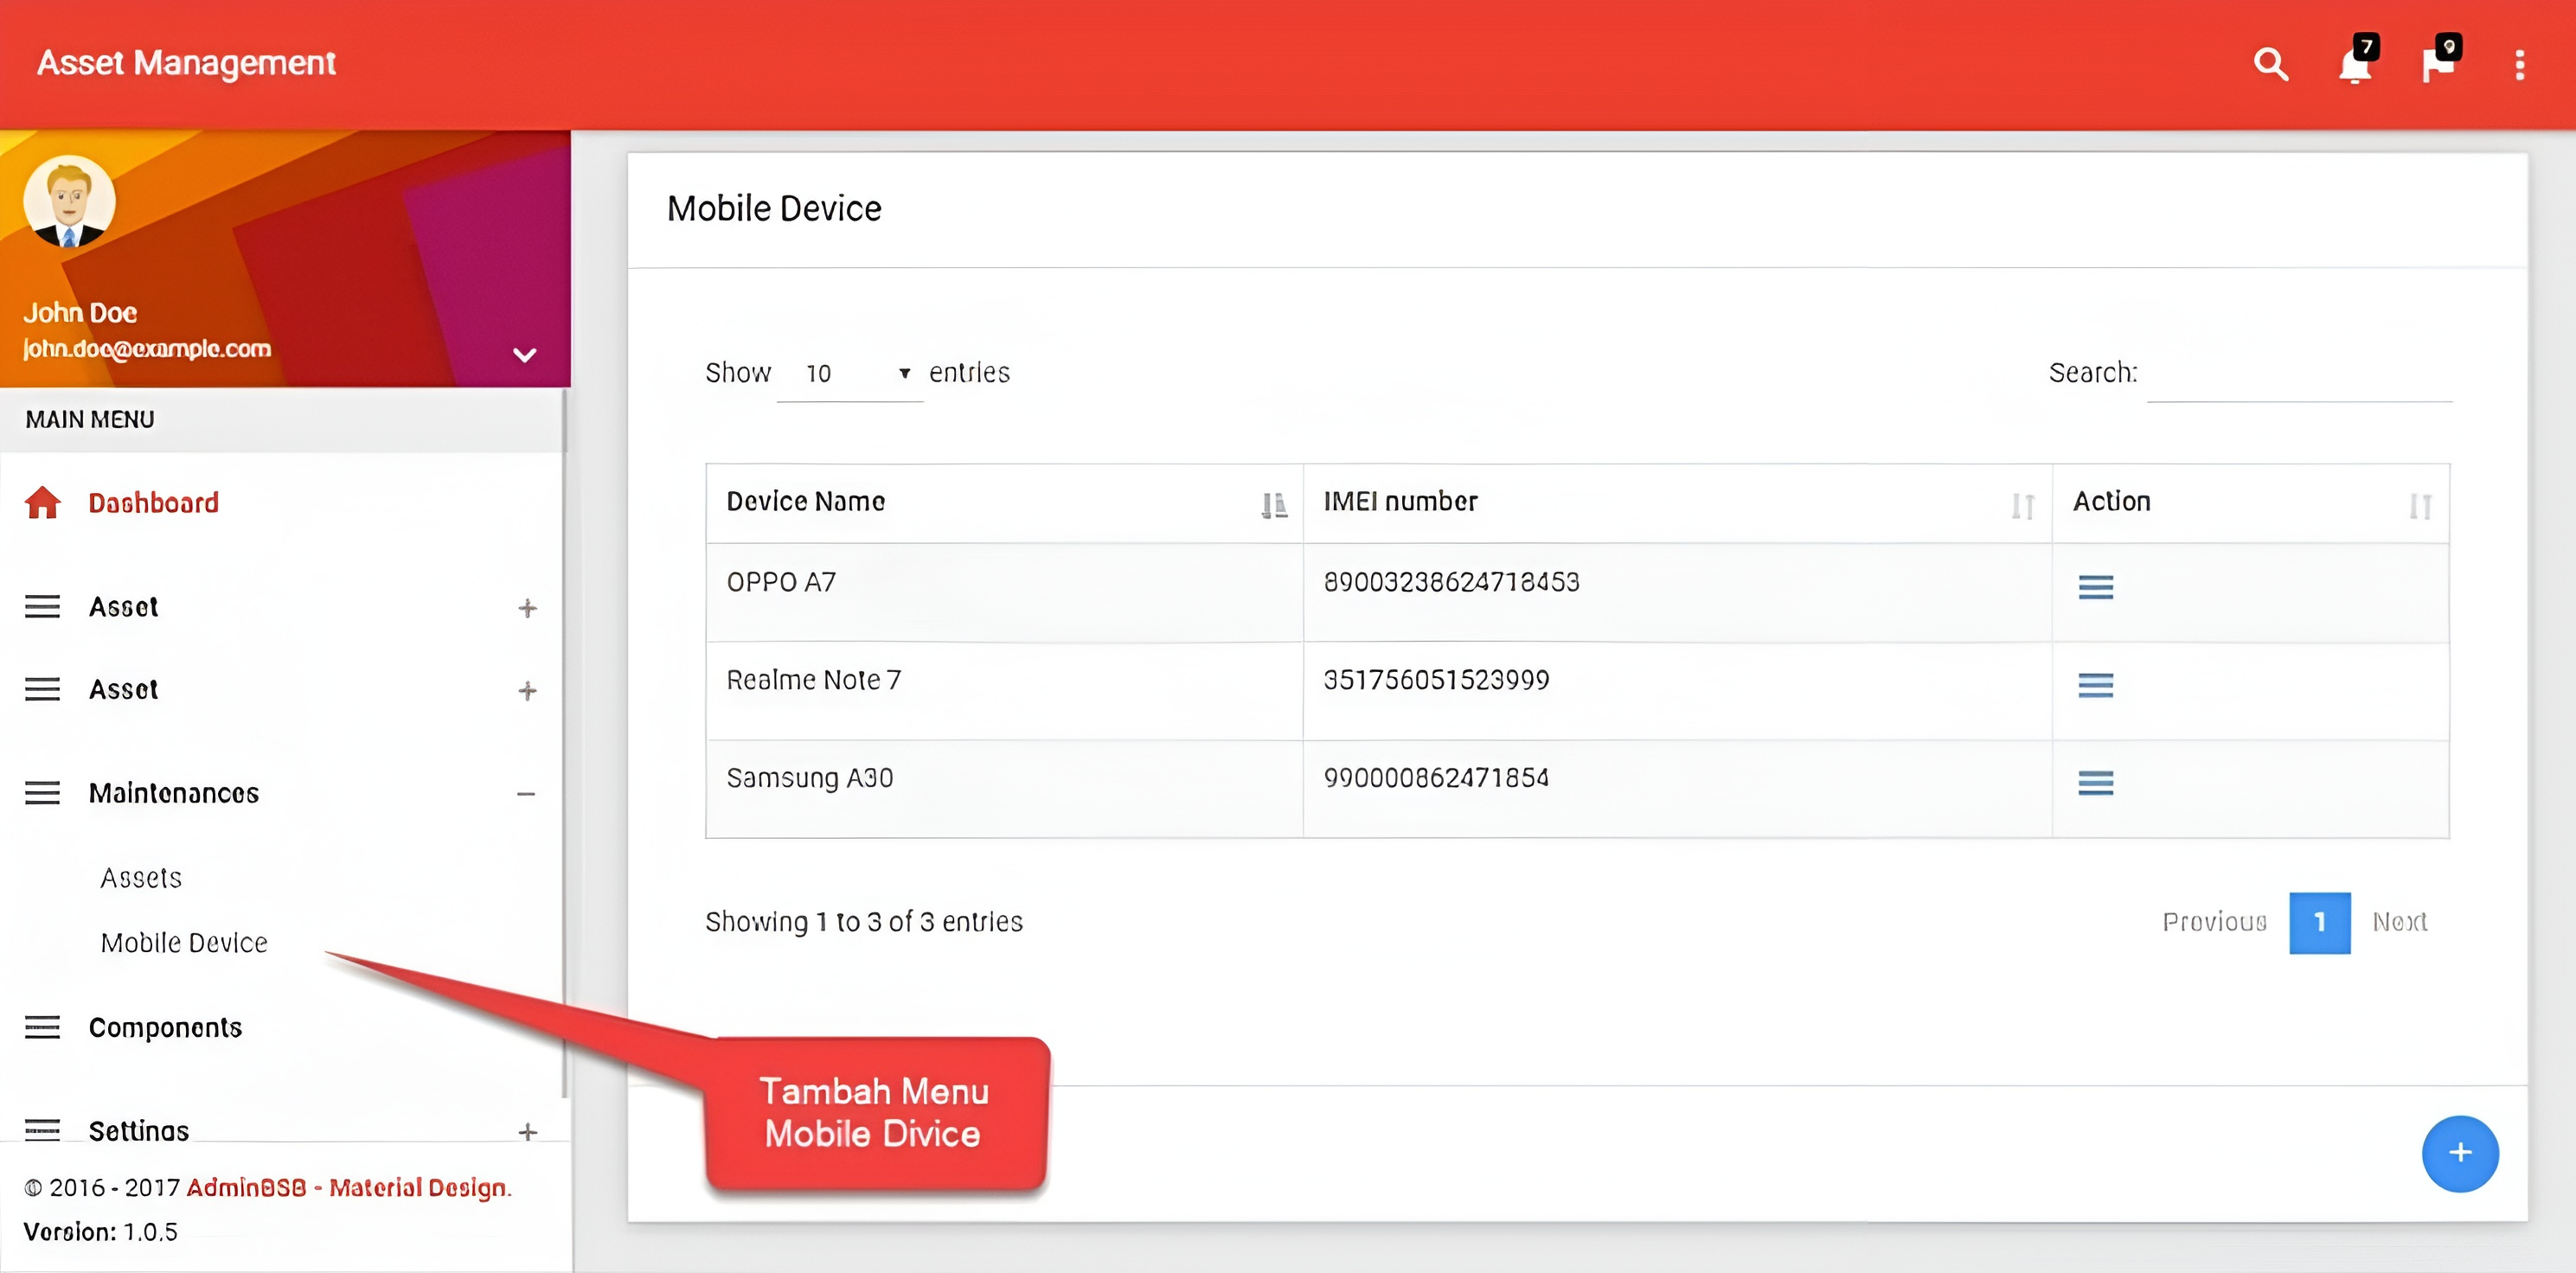Expand the Settings menu plus sign

[528, 1131]
